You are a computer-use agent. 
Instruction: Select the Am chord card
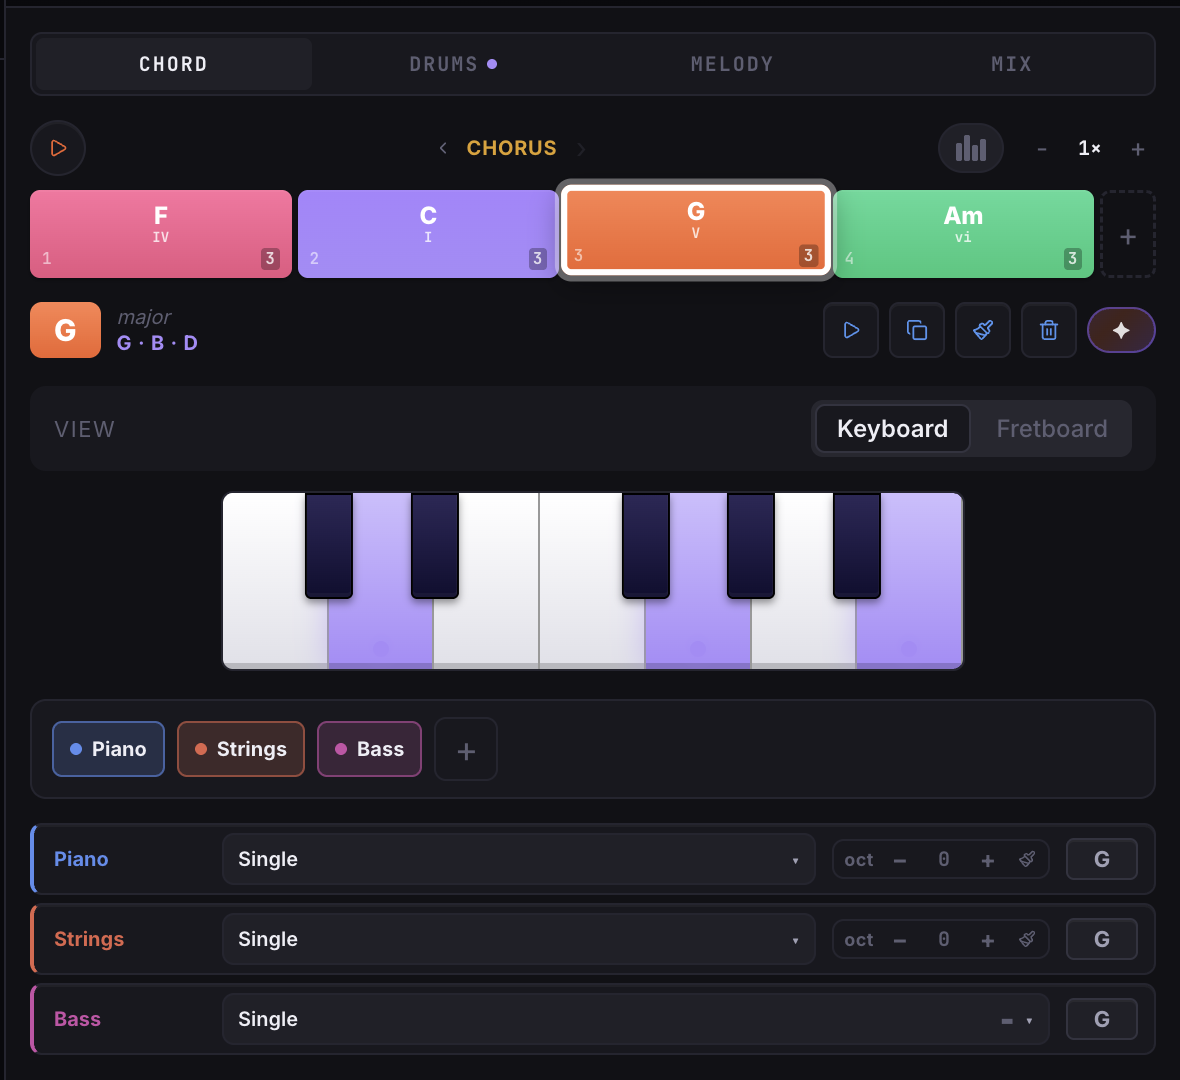tap(963, 234)
